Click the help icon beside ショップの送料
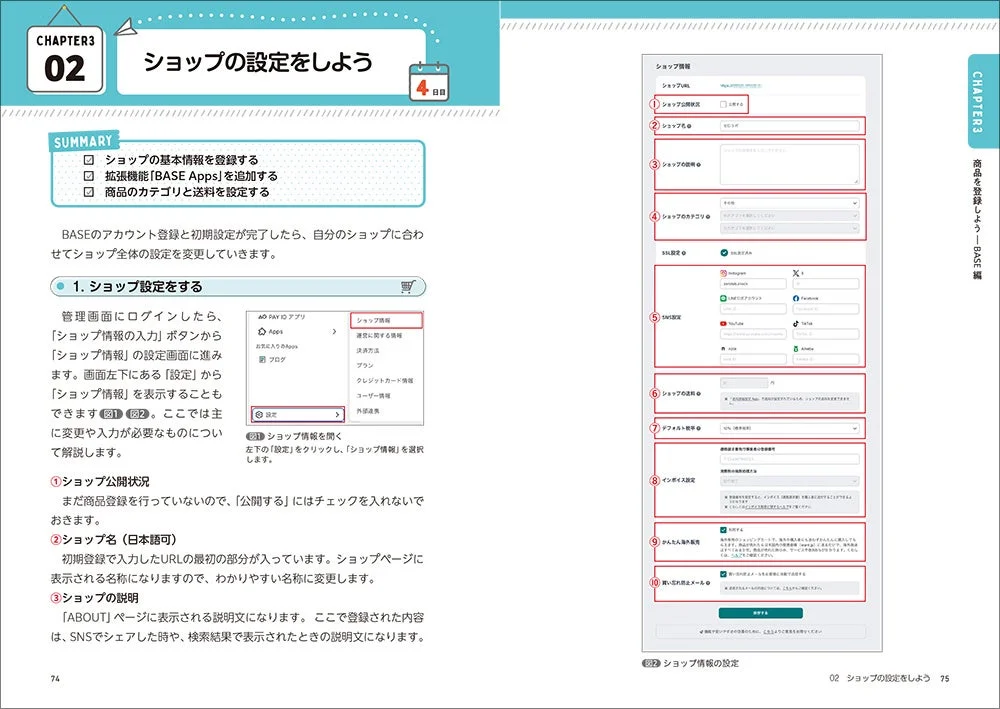Screen dimensions: 1000x709 click(x=698, y=393)
